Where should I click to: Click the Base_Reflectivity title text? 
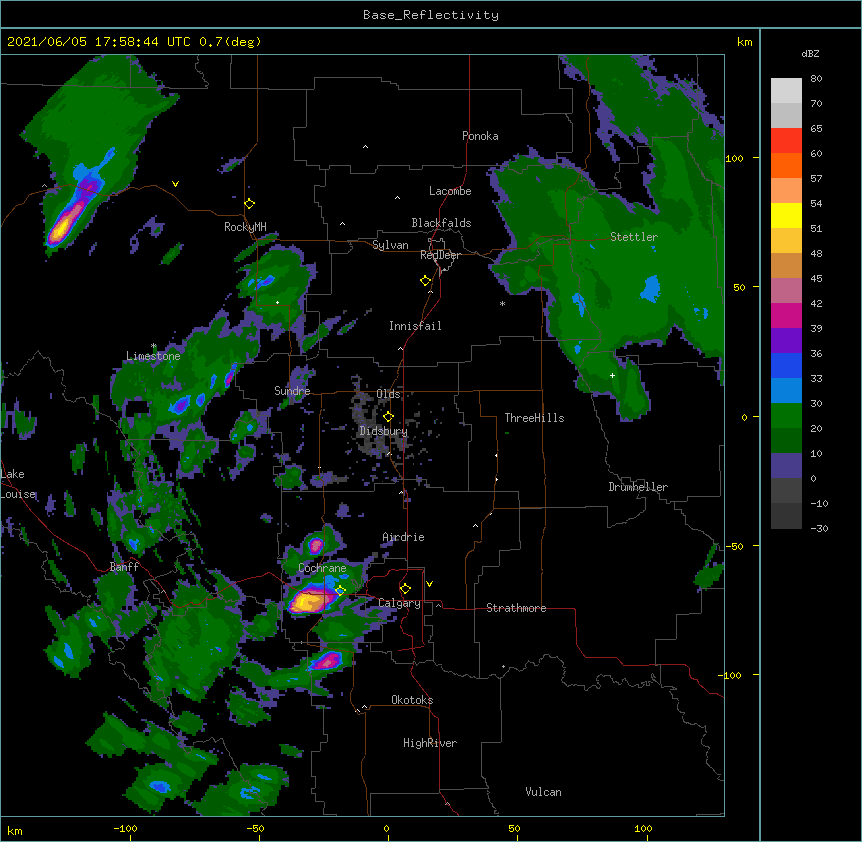(430, 15)
